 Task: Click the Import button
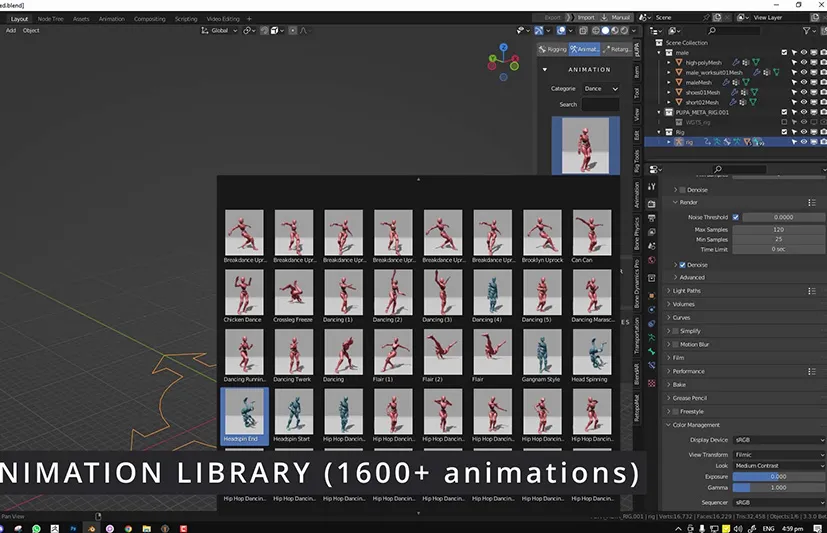coord(581,17)
